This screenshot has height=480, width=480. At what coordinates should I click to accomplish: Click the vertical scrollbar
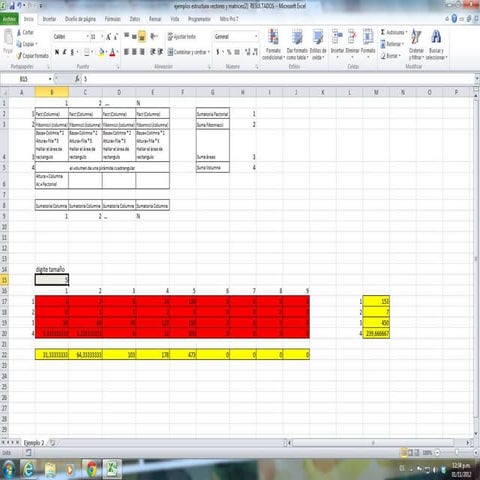pos(476,260)
